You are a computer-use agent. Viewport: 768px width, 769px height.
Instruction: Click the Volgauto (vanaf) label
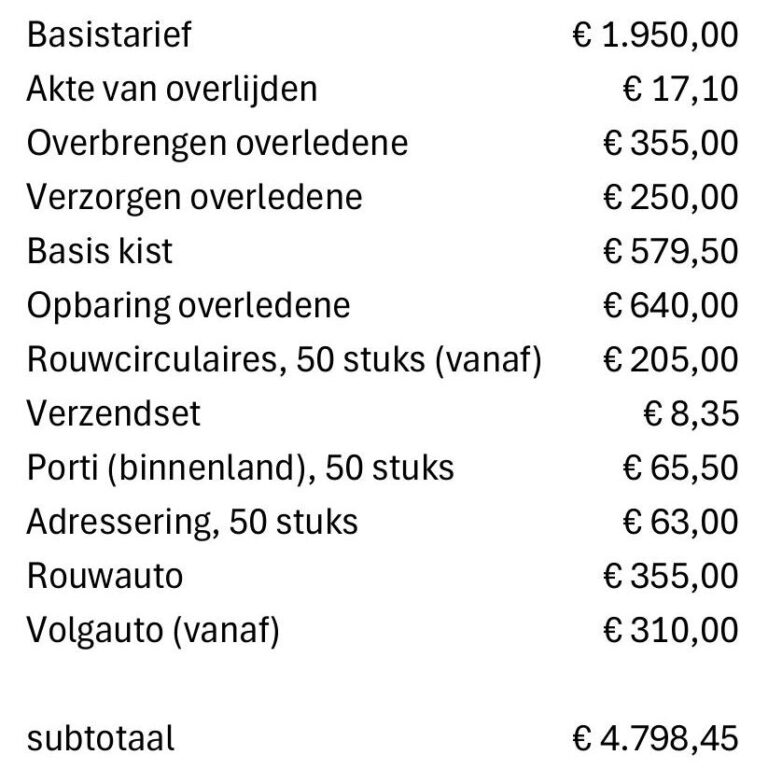point(153,630)
